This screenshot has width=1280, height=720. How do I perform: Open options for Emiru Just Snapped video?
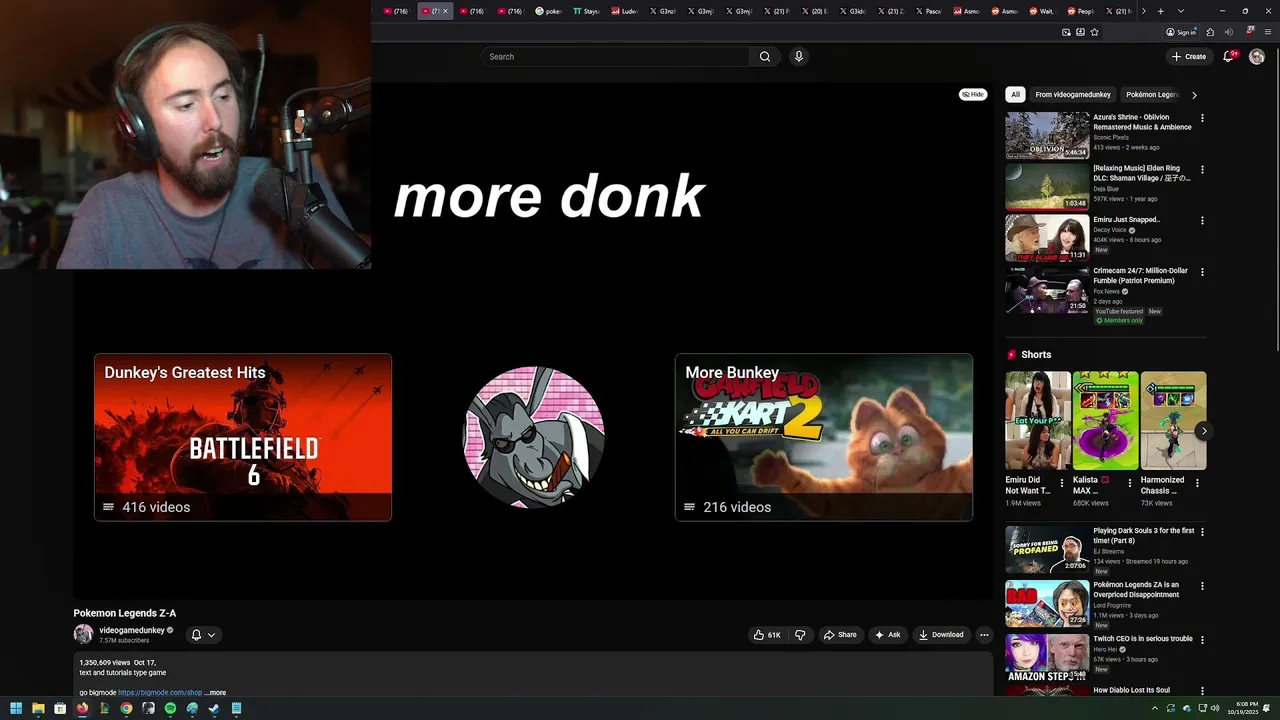[x=1202, y=220]
